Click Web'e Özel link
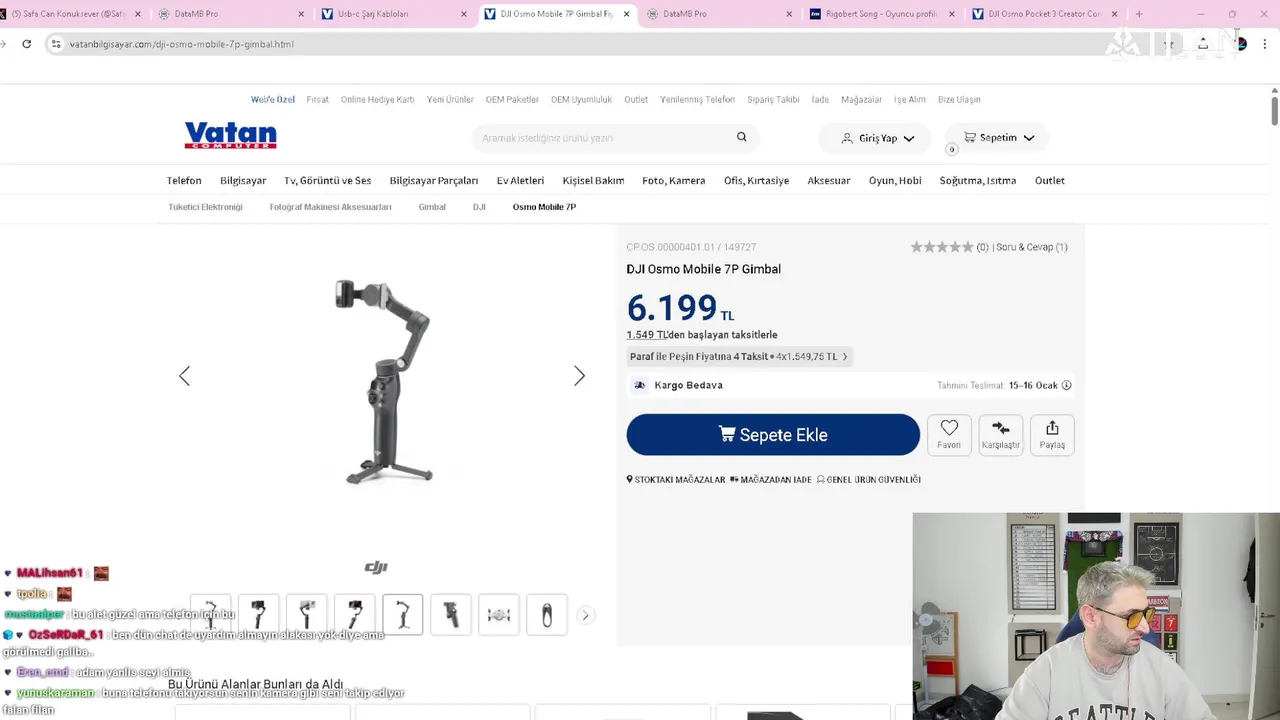 [273, 100]
